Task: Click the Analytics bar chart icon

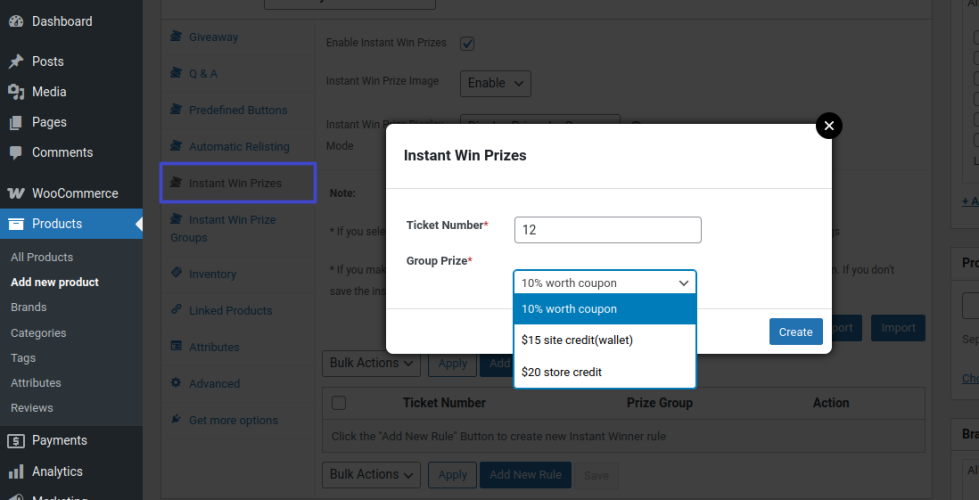Action: [16, 472]
